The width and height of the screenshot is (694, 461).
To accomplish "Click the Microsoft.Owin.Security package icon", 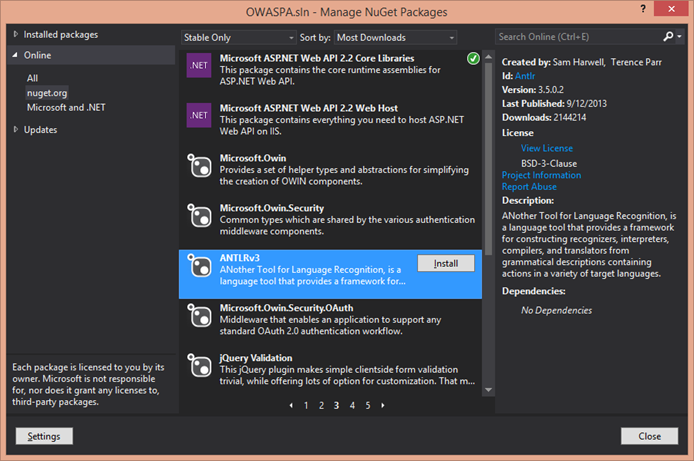I will pyautogui.click(x=199, y=215).
